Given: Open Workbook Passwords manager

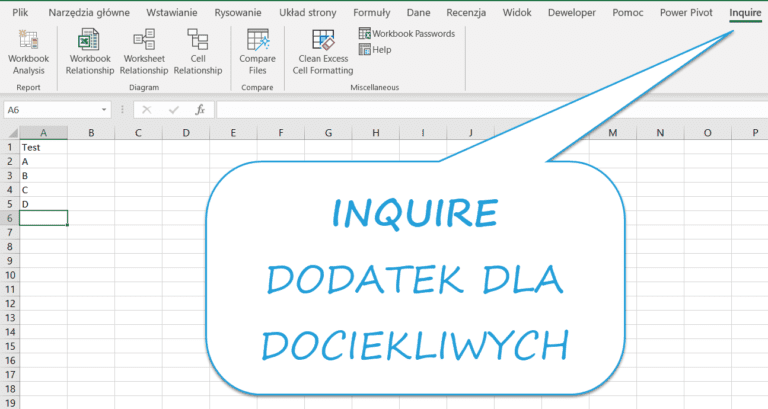Looking at the screenshot, I should (406, 33).
